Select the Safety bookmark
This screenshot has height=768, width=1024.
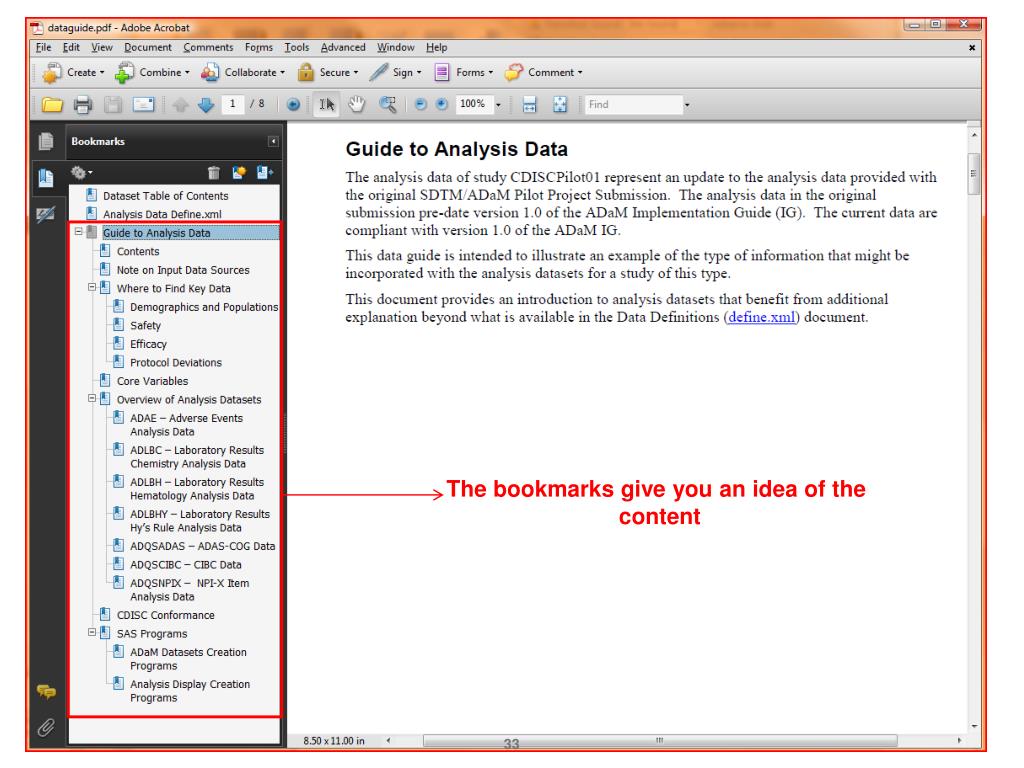[145, 325]
